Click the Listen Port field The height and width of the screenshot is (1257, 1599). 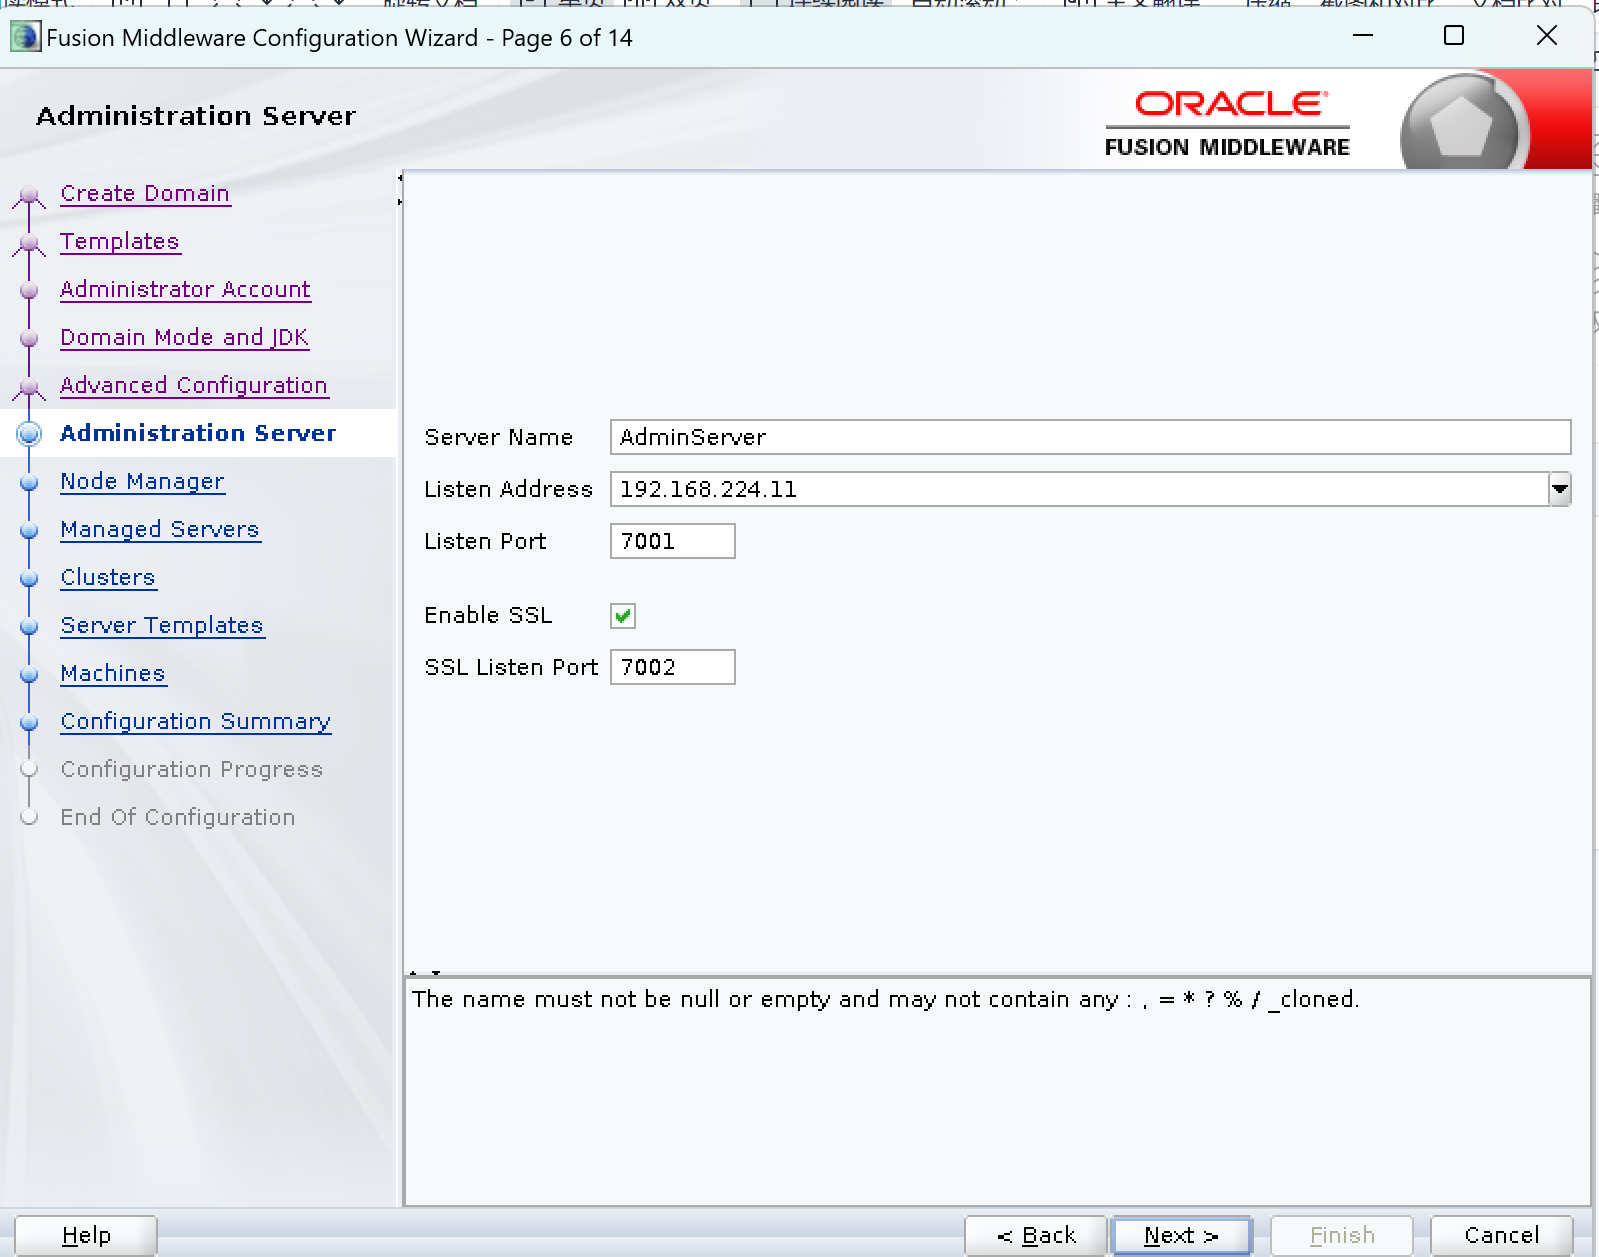coord(673,541)
